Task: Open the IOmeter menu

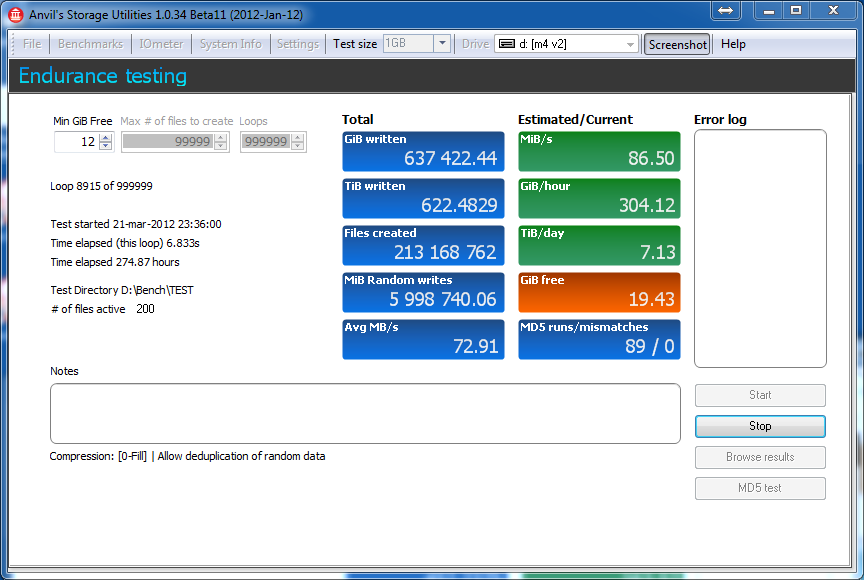Action: [161, 44]
